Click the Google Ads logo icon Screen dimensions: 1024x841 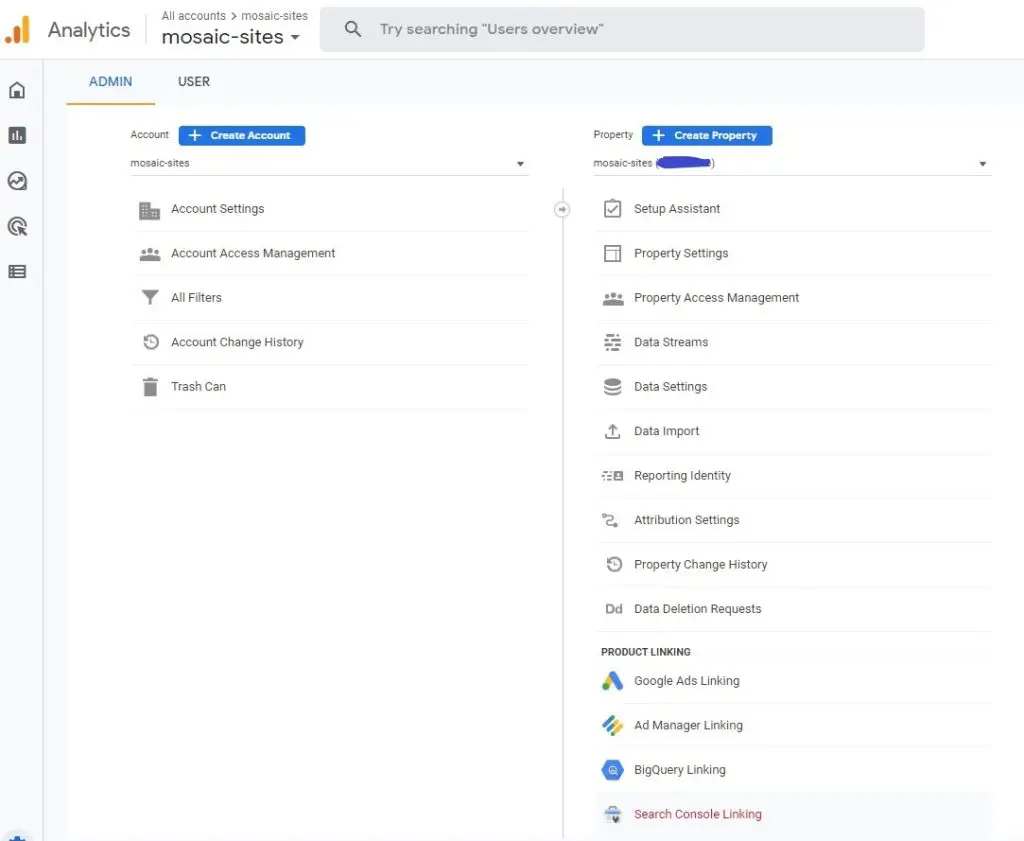pos(613,680)
